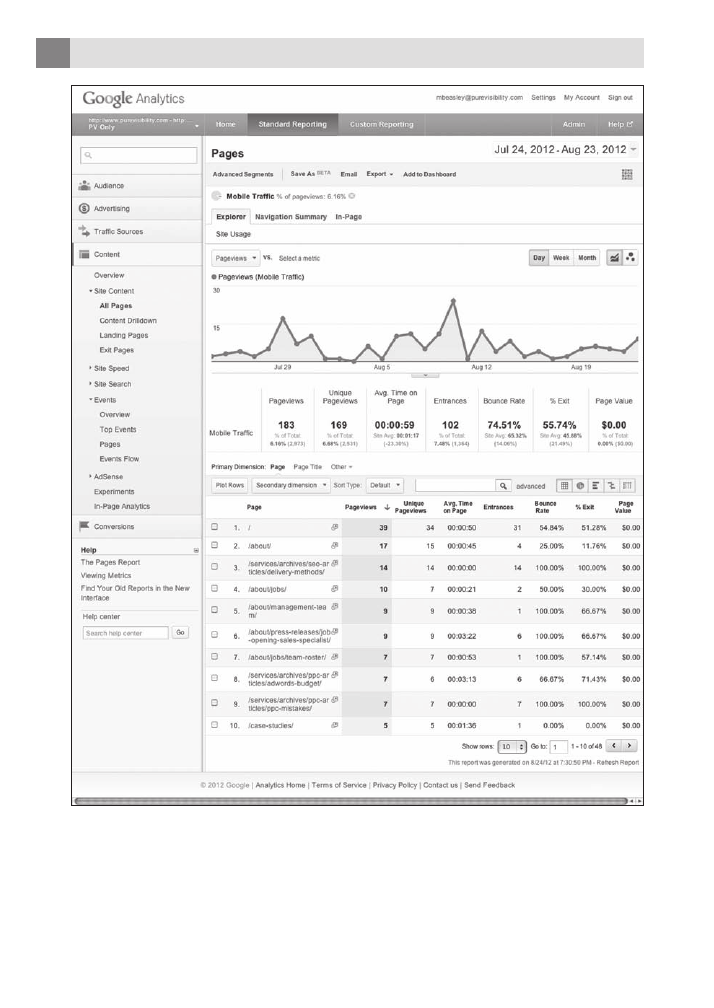Viewport: 714px width, 1008px height.
Task: Check the box for the /about/ row
Action: tap(214, 547)
